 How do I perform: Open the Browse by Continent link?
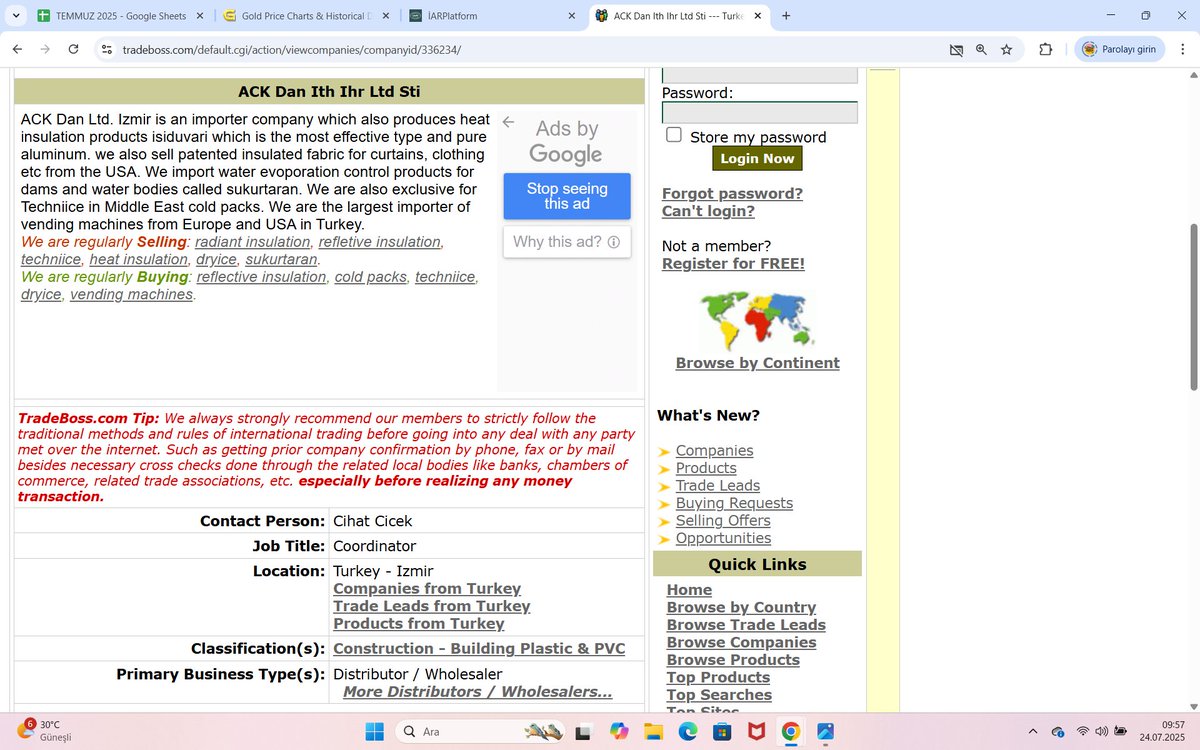coord(757,363)
